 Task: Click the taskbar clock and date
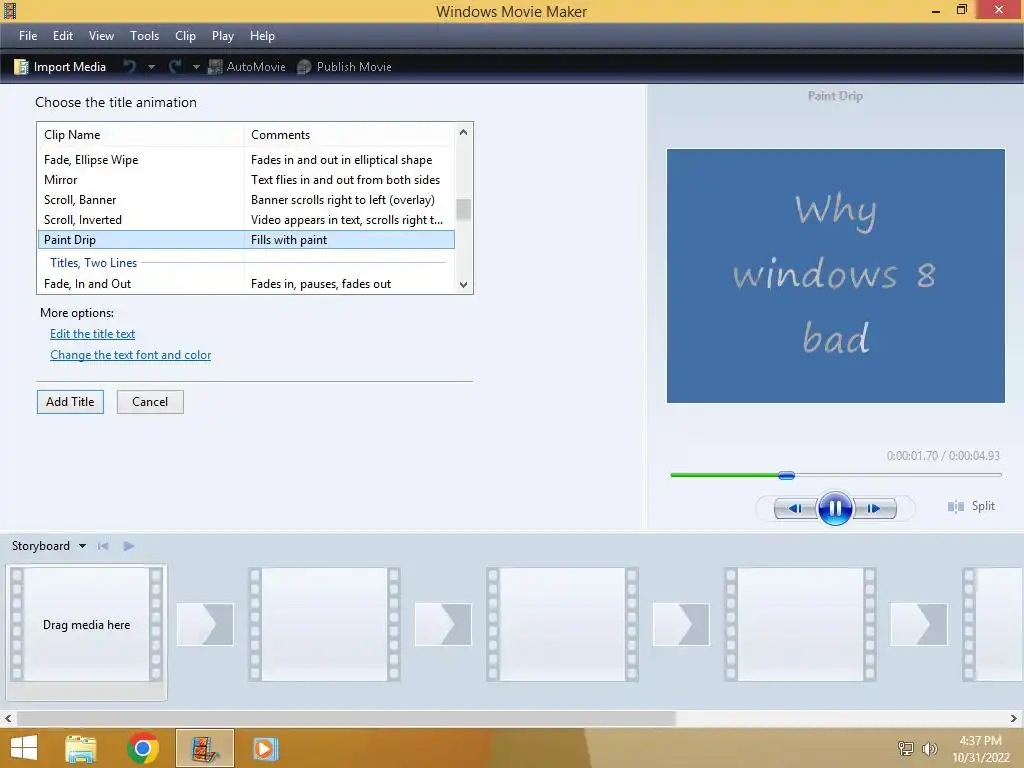(981, 749)
